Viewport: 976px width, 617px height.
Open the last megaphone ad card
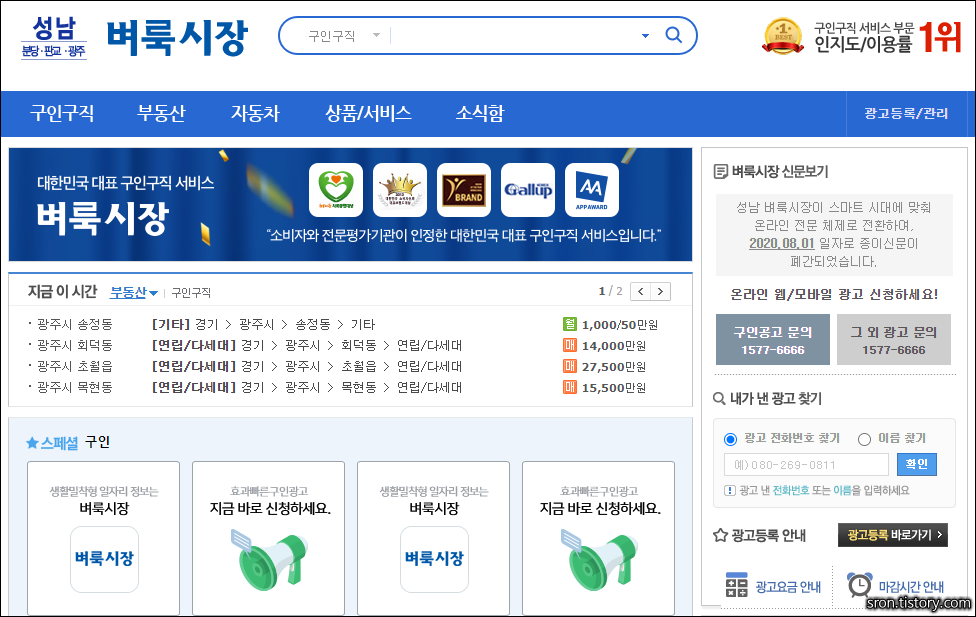point(598,538)
